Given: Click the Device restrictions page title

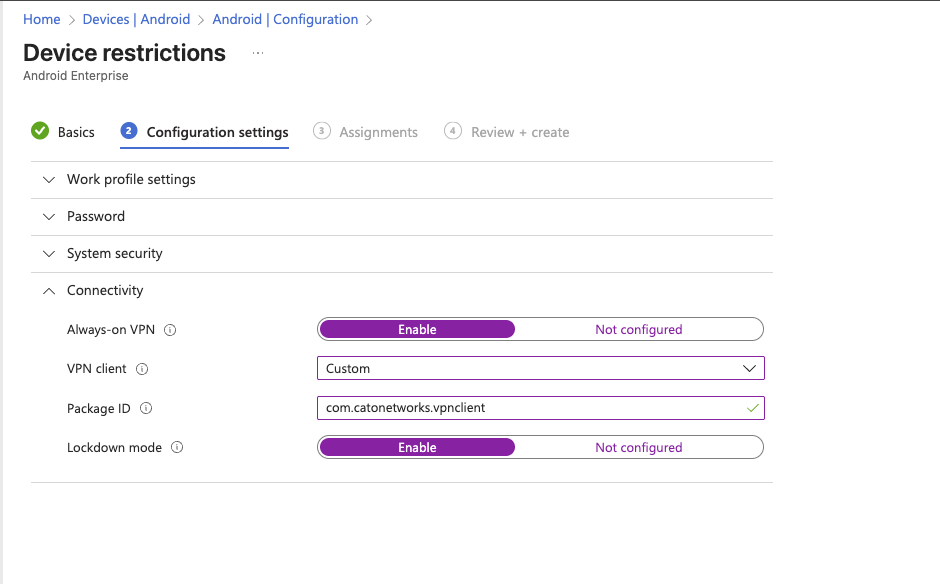Looking at the screenshot, I should click(125, 53).
